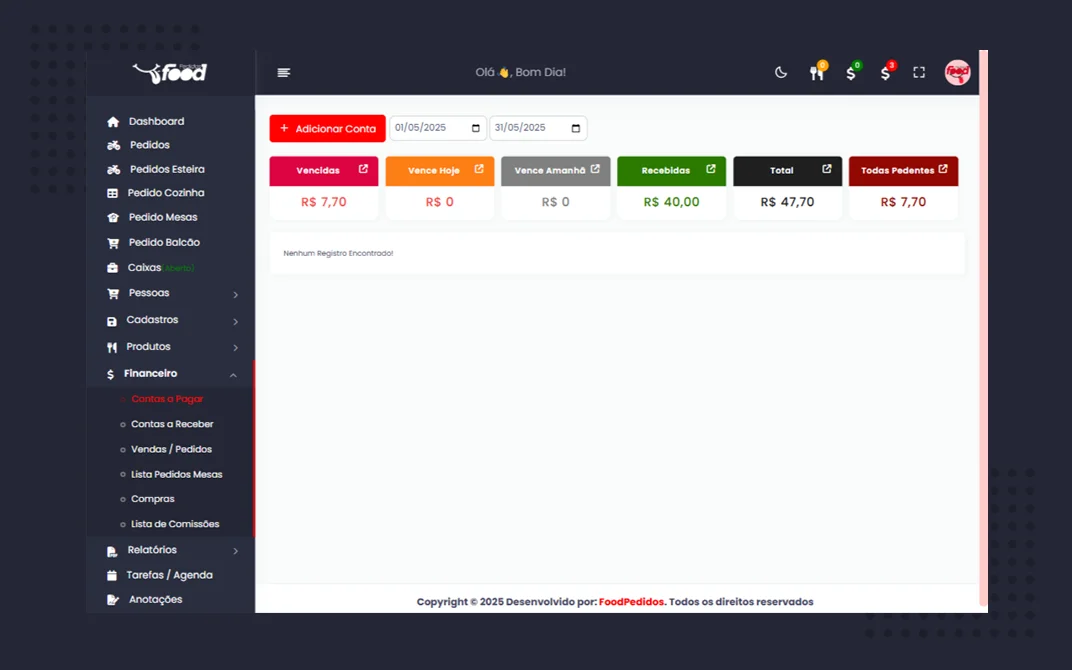Click the Pedido Cozinha table icon
Viewport: 1072px width, 670px height.
(x=112, y=193)
